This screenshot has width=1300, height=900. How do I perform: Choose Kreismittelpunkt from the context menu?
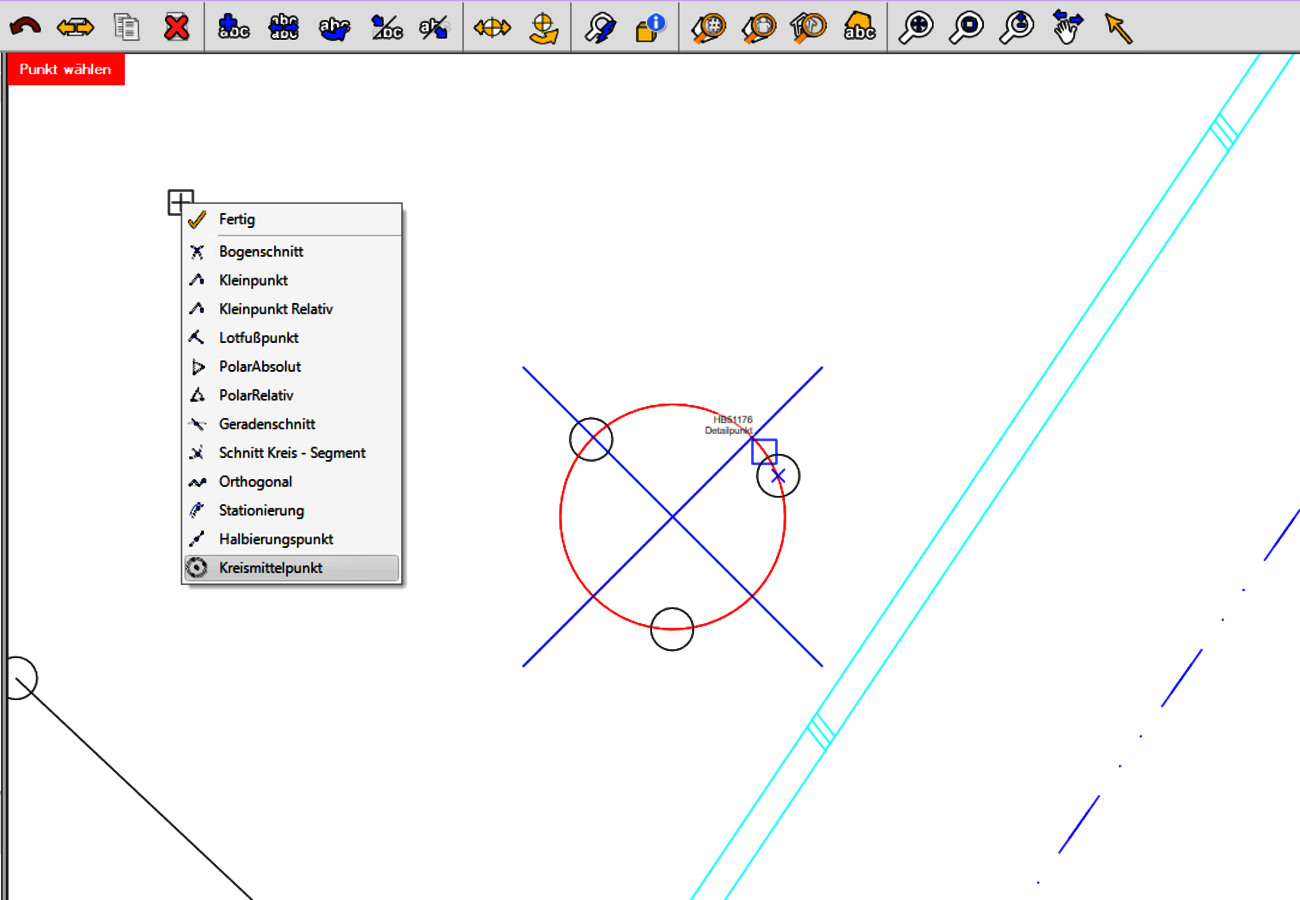(270, 568)
